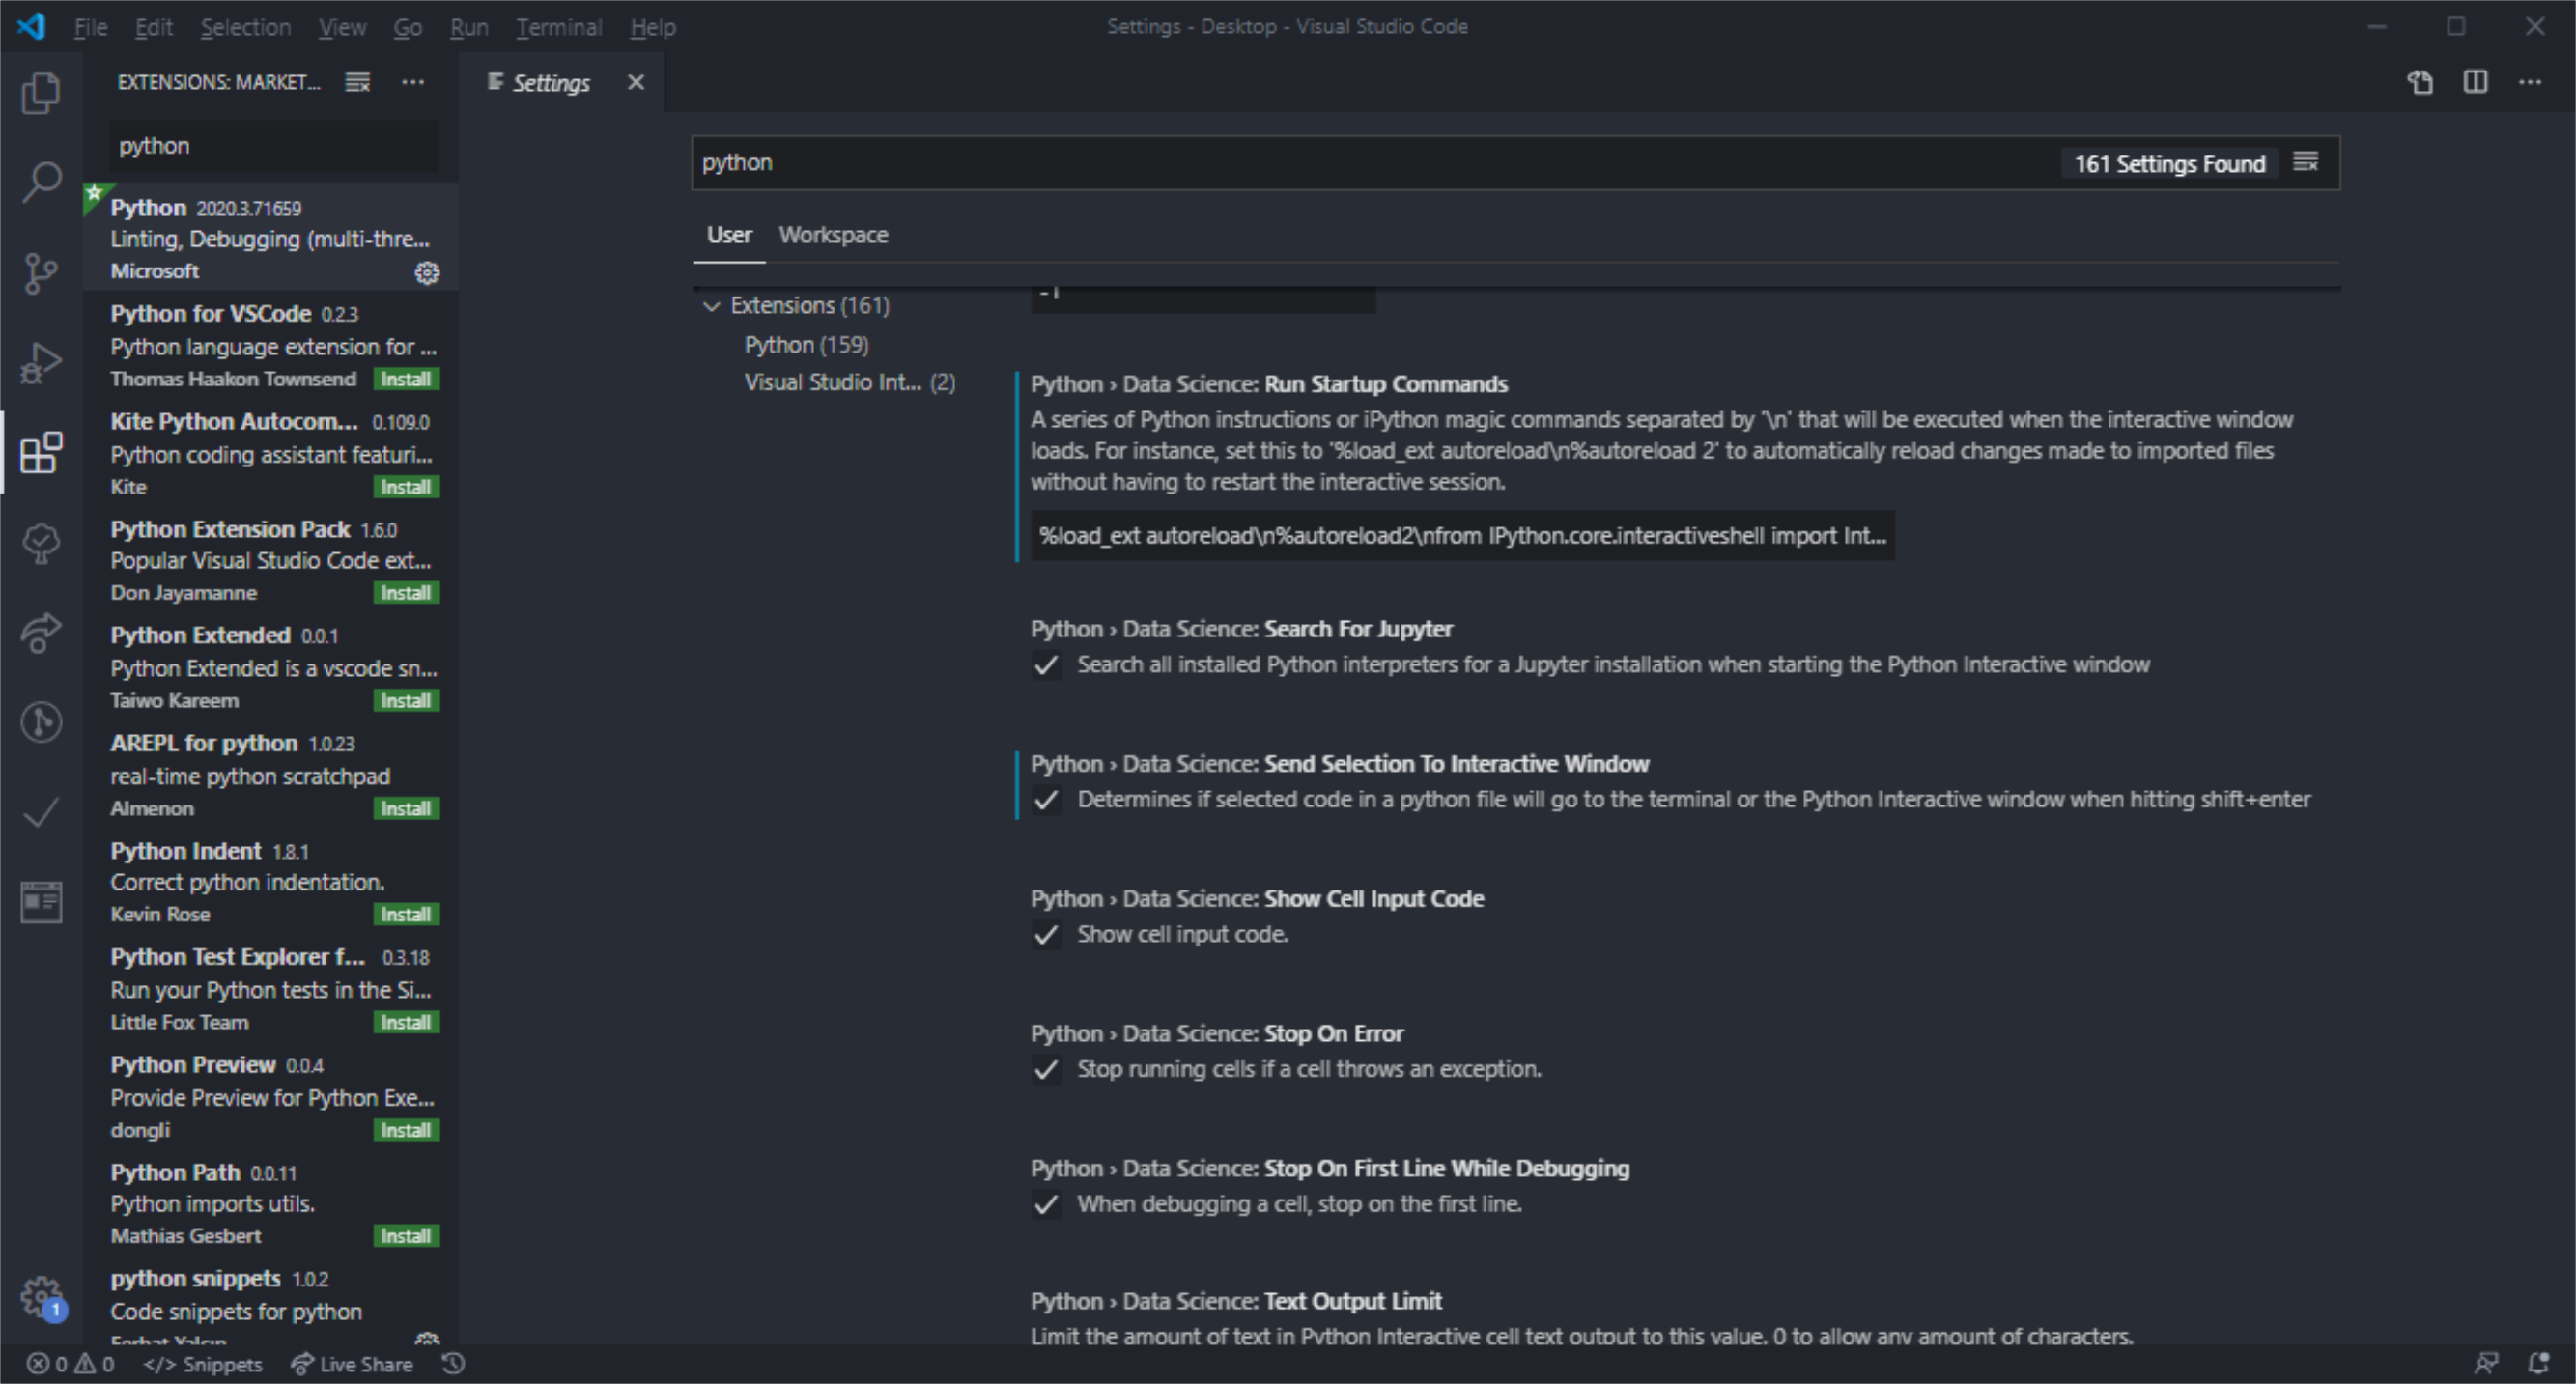
Task: Open the Selection menu
Action: [x=246, y=27]
